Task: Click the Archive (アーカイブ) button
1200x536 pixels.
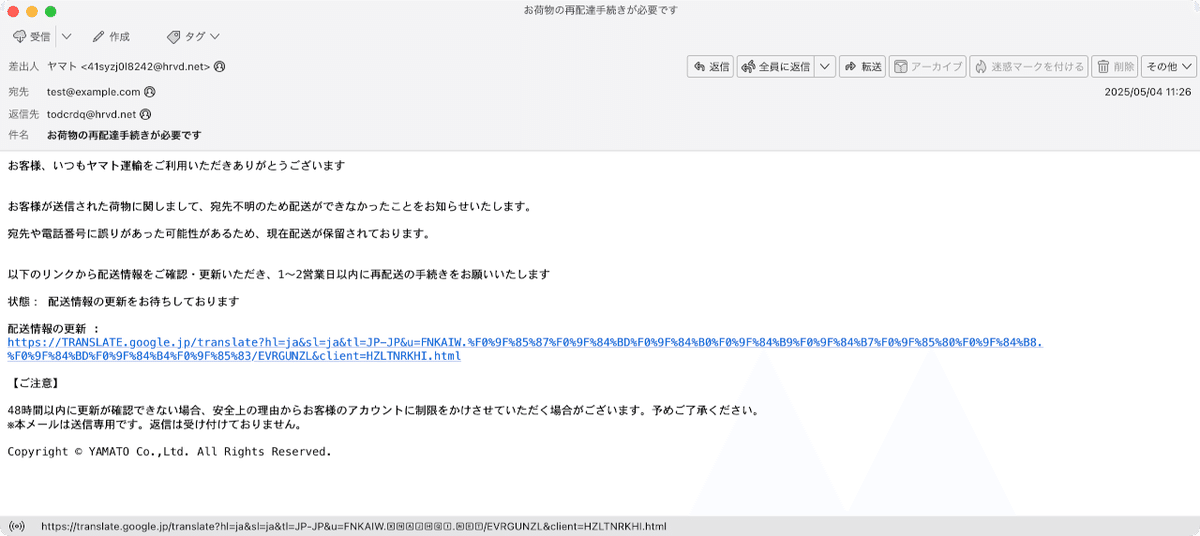Action: 927,67
